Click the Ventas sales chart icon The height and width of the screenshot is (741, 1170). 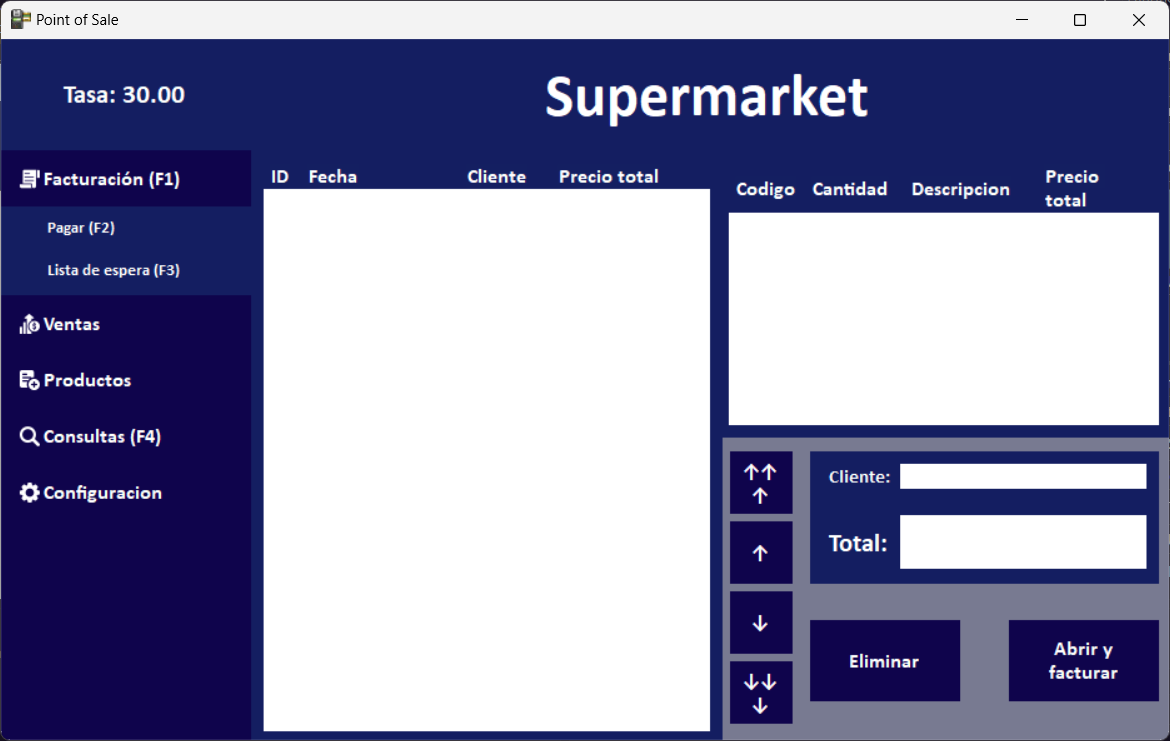29,324
